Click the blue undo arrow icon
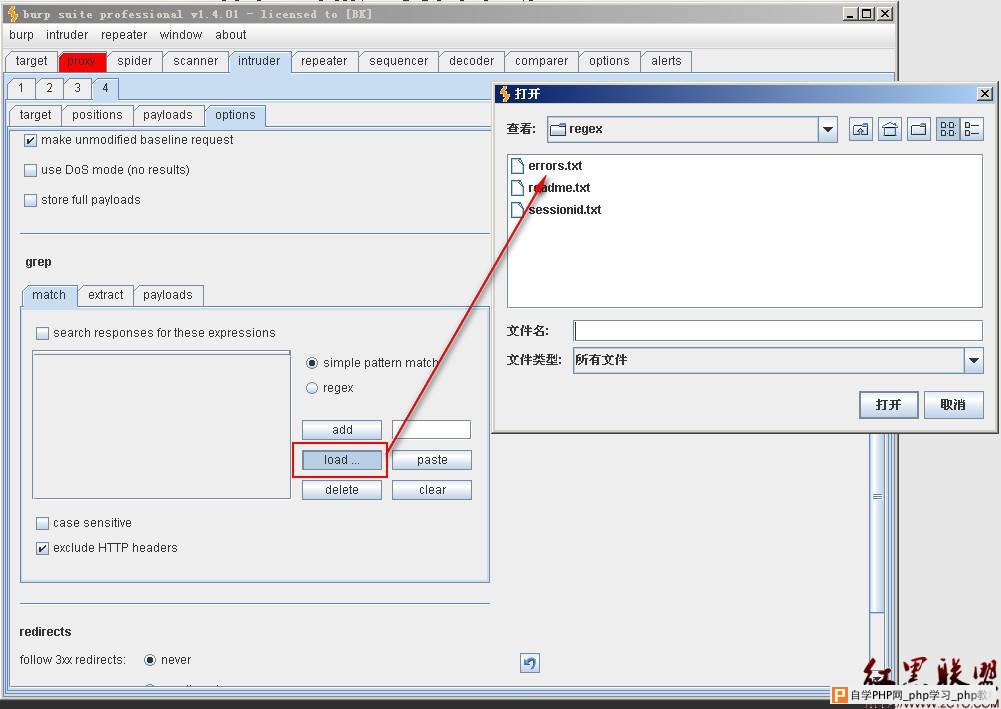1001x709 pixels. point(529,663)
